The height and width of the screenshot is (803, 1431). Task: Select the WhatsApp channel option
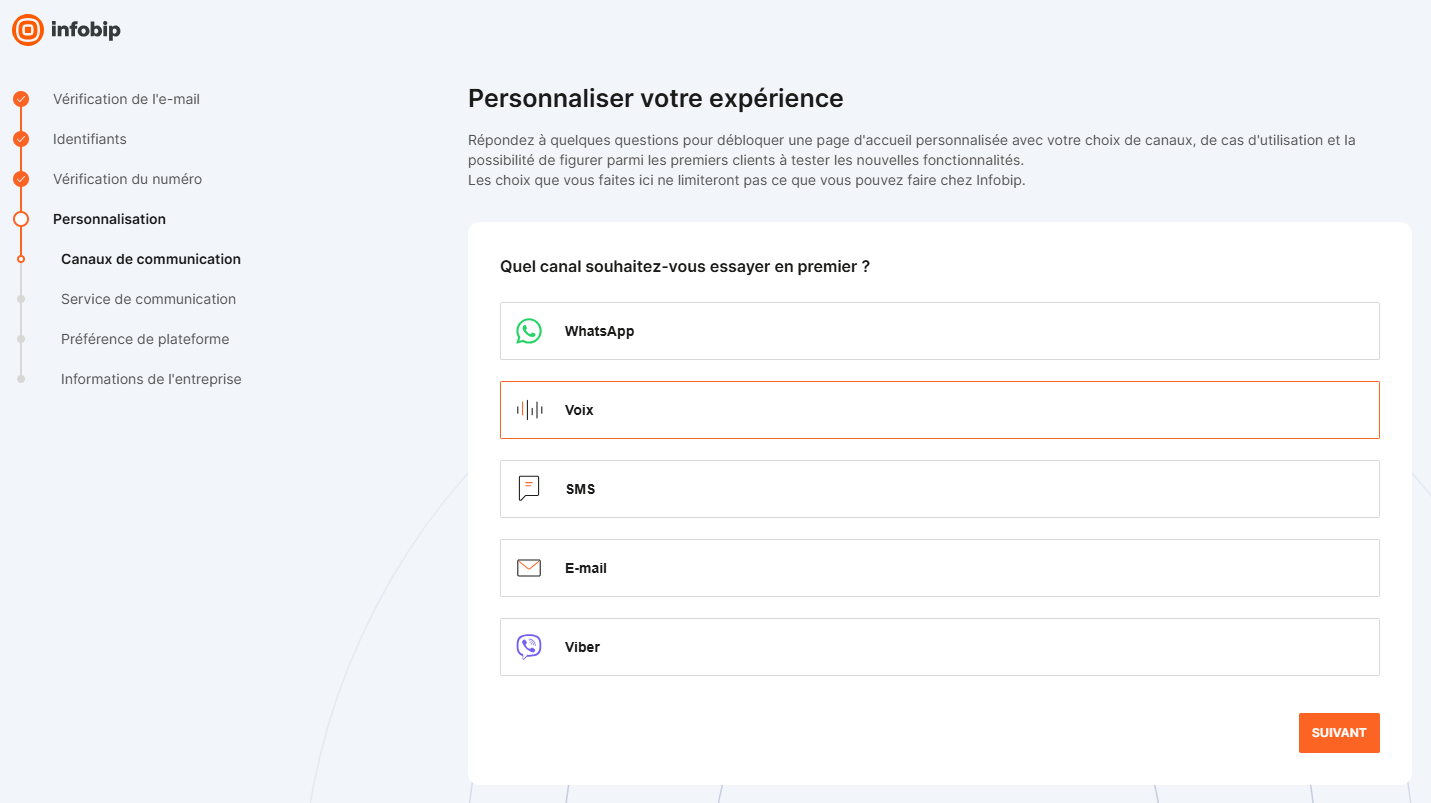pyautogui.click(x=940, y=331)
